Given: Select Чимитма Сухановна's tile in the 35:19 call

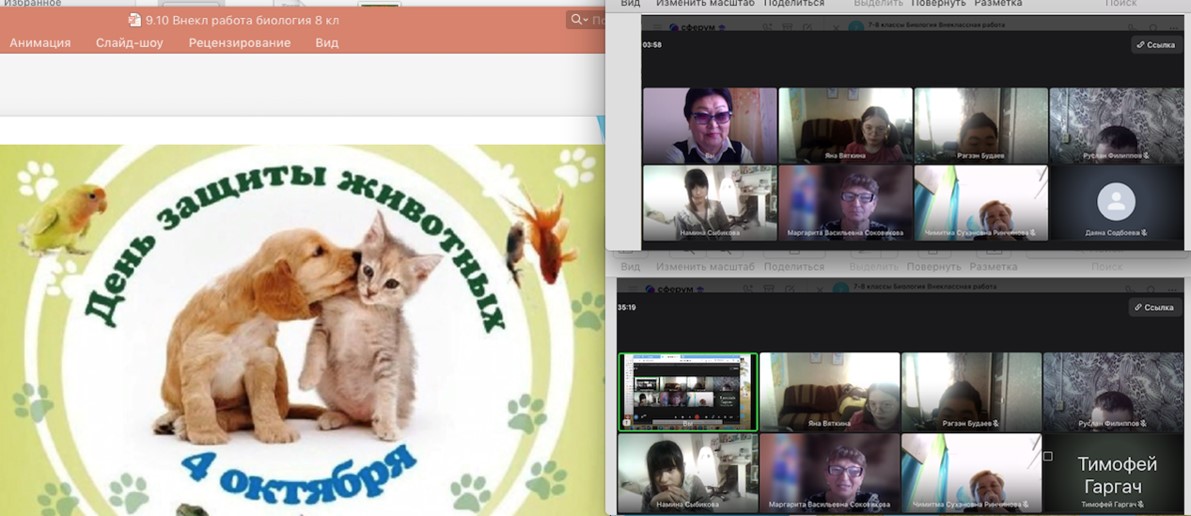Looking at the screenshot, I should 971,473.
